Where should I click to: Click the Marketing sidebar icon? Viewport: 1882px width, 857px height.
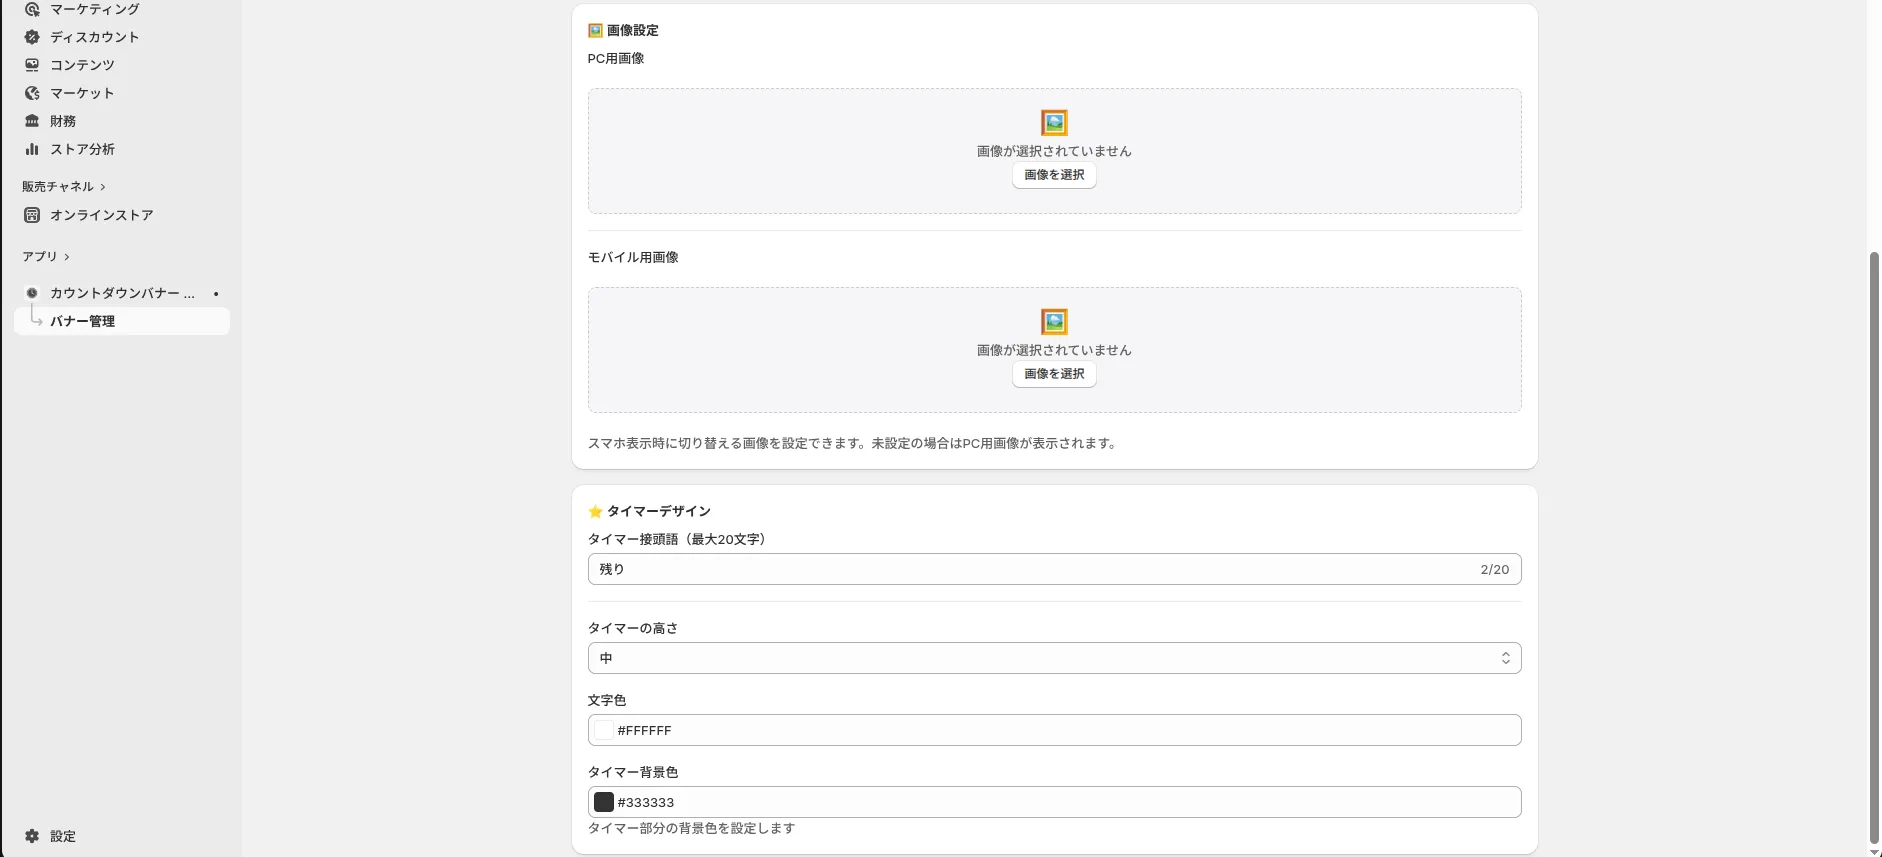click(x=32, y=9)
